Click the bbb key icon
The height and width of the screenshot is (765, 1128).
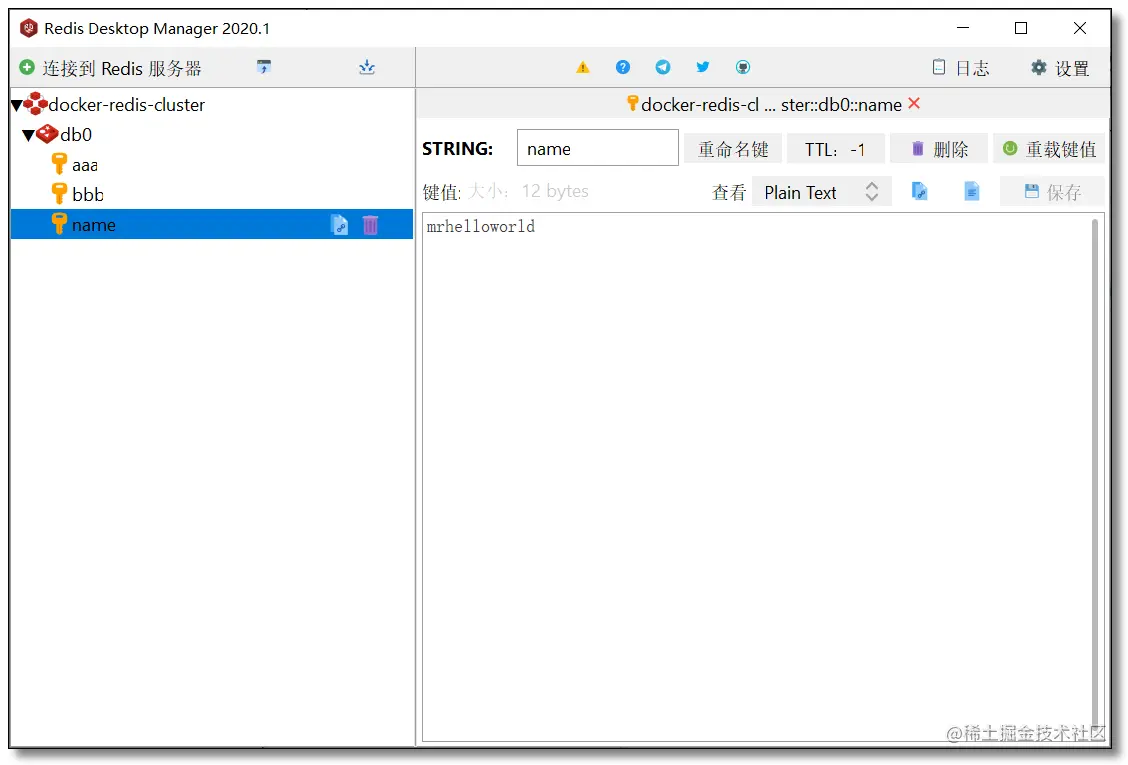click(x=60, y=194)
